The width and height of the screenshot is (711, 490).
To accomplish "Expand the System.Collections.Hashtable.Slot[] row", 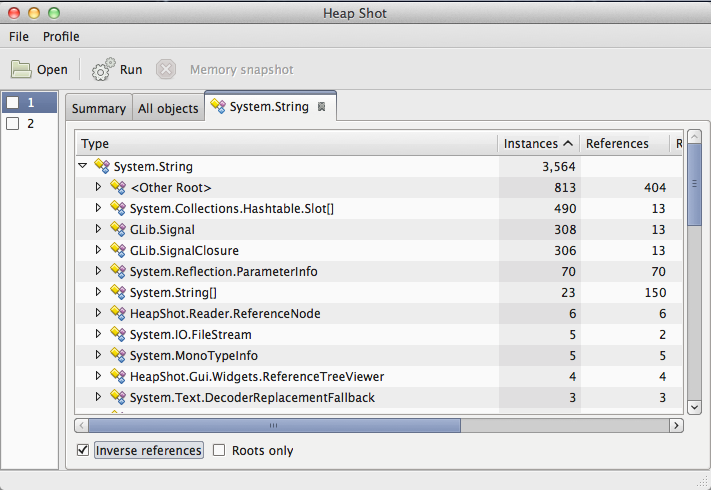I will pos(98,208).
